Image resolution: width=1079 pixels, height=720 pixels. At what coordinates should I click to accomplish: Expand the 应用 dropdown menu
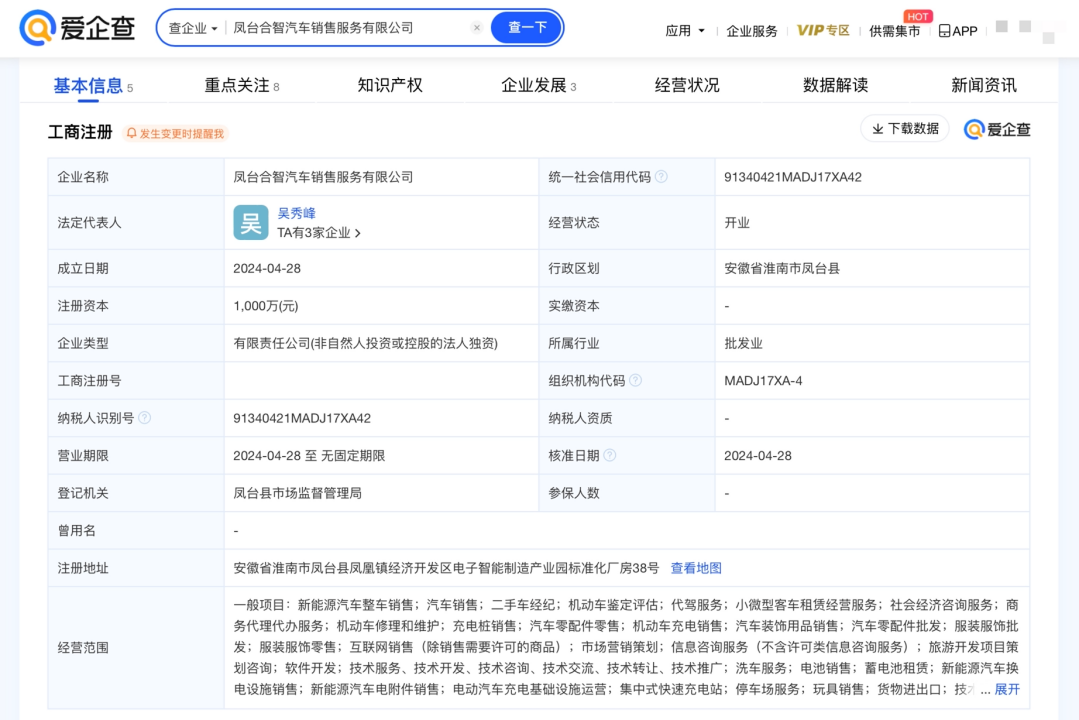(685, 31)
